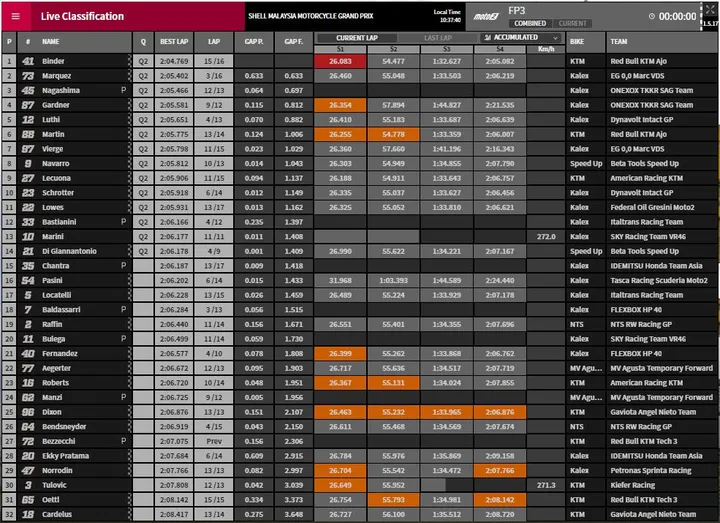Viewport: 720px width, 523px height.
Task: Click Ekky Pratama's name
Action: tap(65, 456)
